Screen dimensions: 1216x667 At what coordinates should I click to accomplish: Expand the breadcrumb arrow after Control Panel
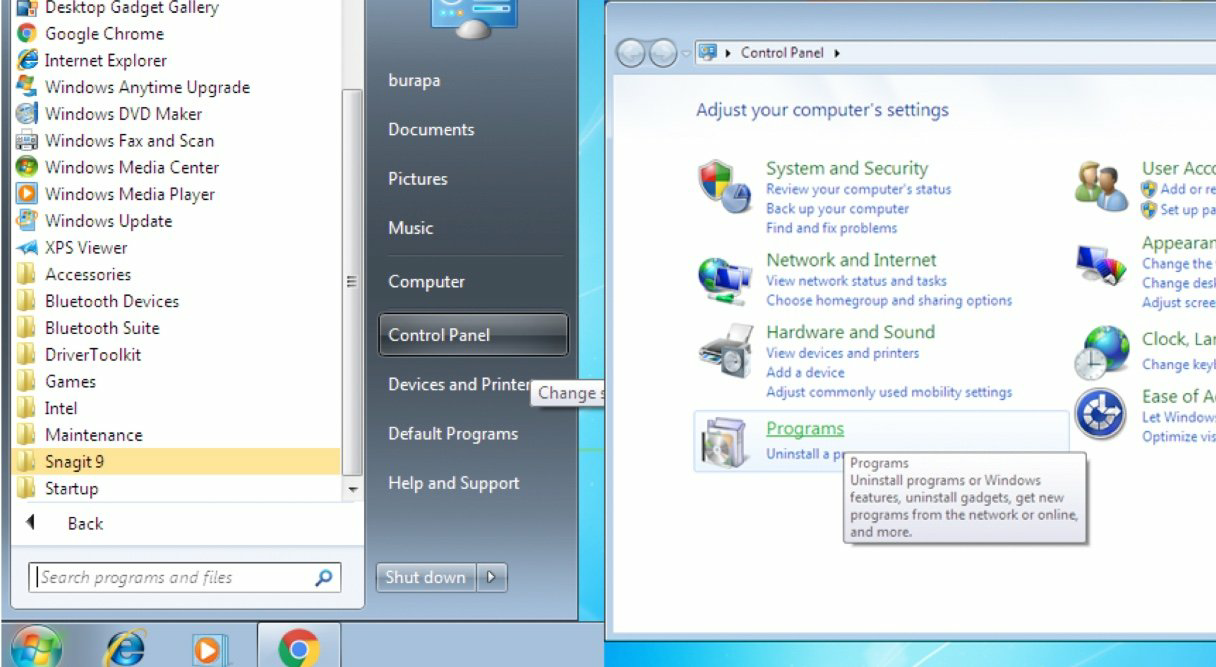(x=836, y=53)
